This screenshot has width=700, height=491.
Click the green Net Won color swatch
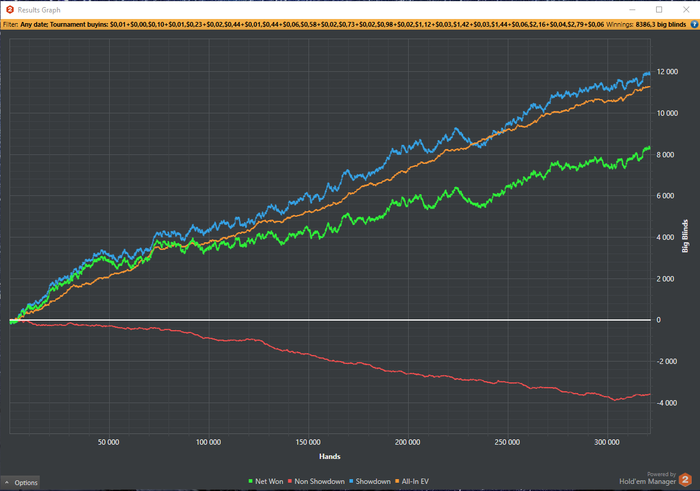[x=250, y=481]
